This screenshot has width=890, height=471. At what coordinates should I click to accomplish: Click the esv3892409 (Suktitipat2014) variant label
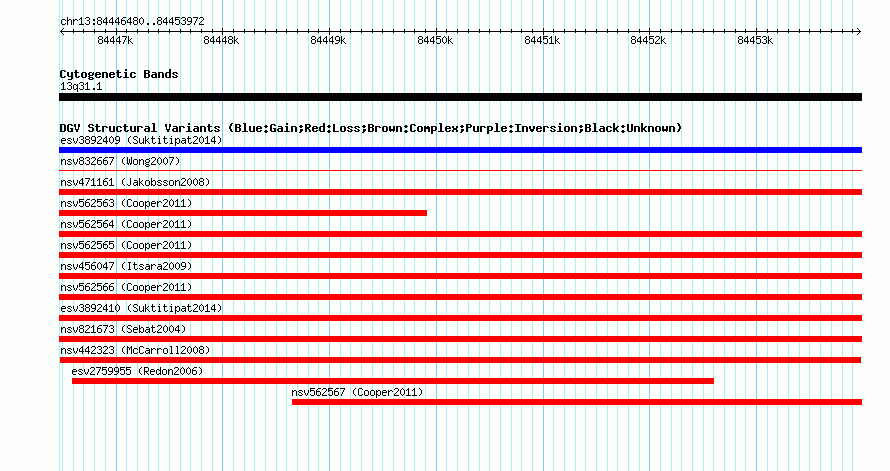(x=141, y=140)
